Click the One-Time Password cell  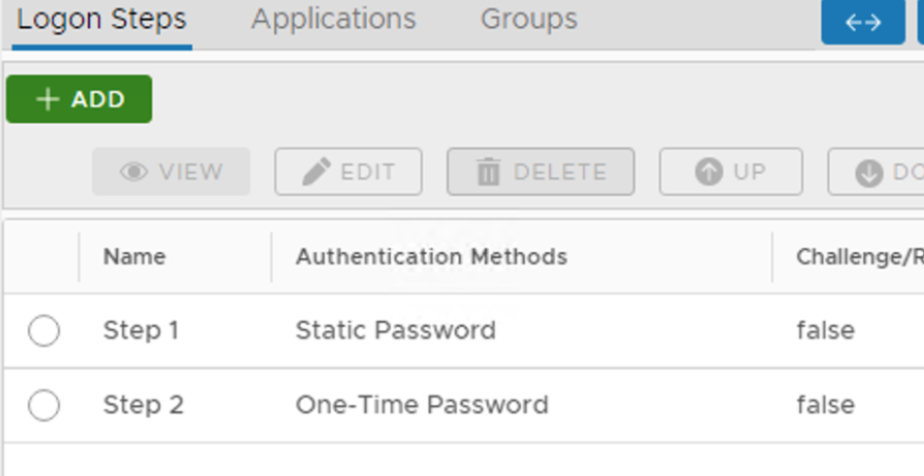coord(421,405)
